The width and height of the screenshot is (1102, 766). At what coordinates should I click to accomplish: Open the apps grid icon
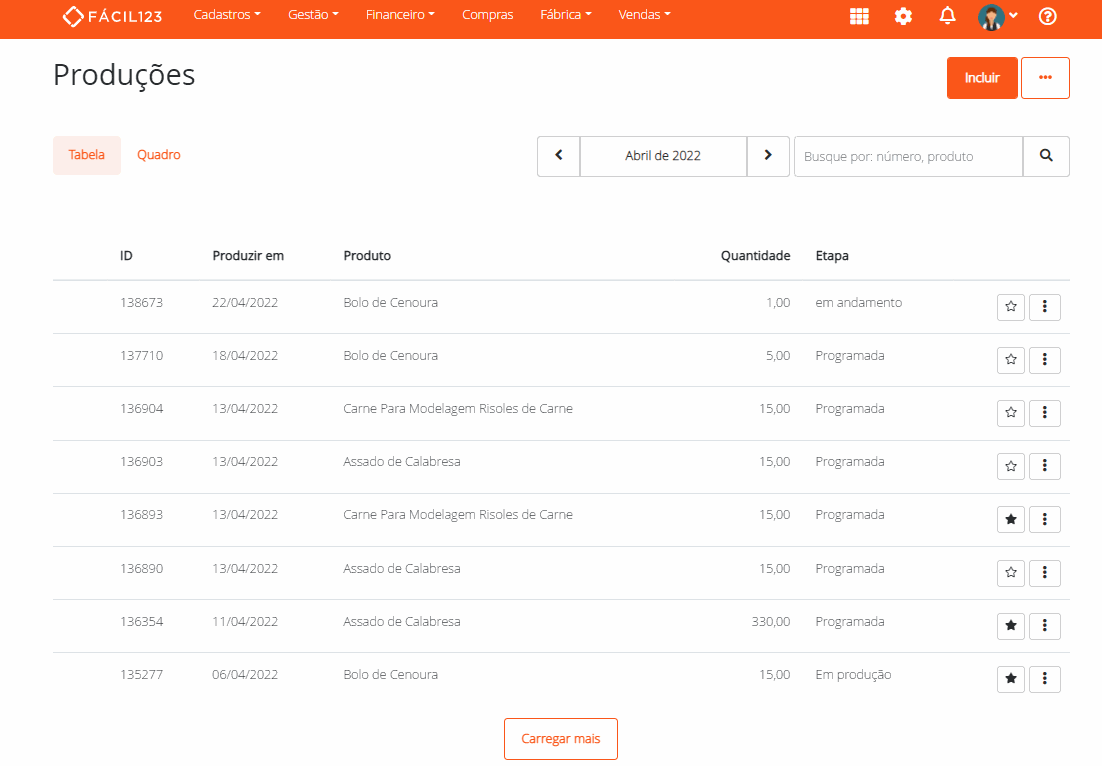coord(859,16)
